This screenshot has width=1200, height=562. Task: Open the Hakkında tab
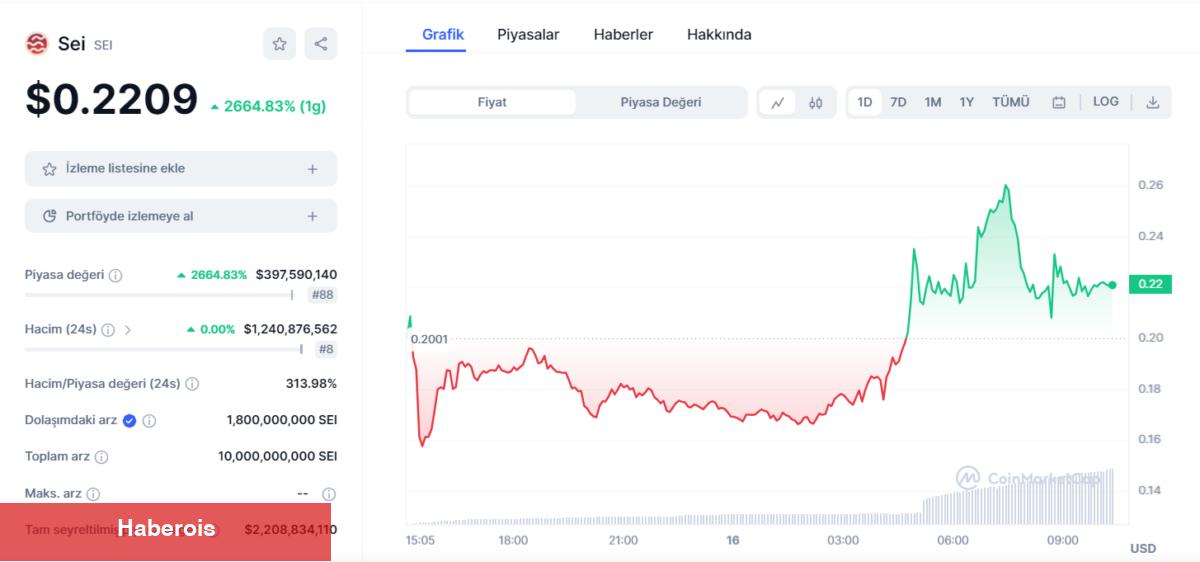719,34
